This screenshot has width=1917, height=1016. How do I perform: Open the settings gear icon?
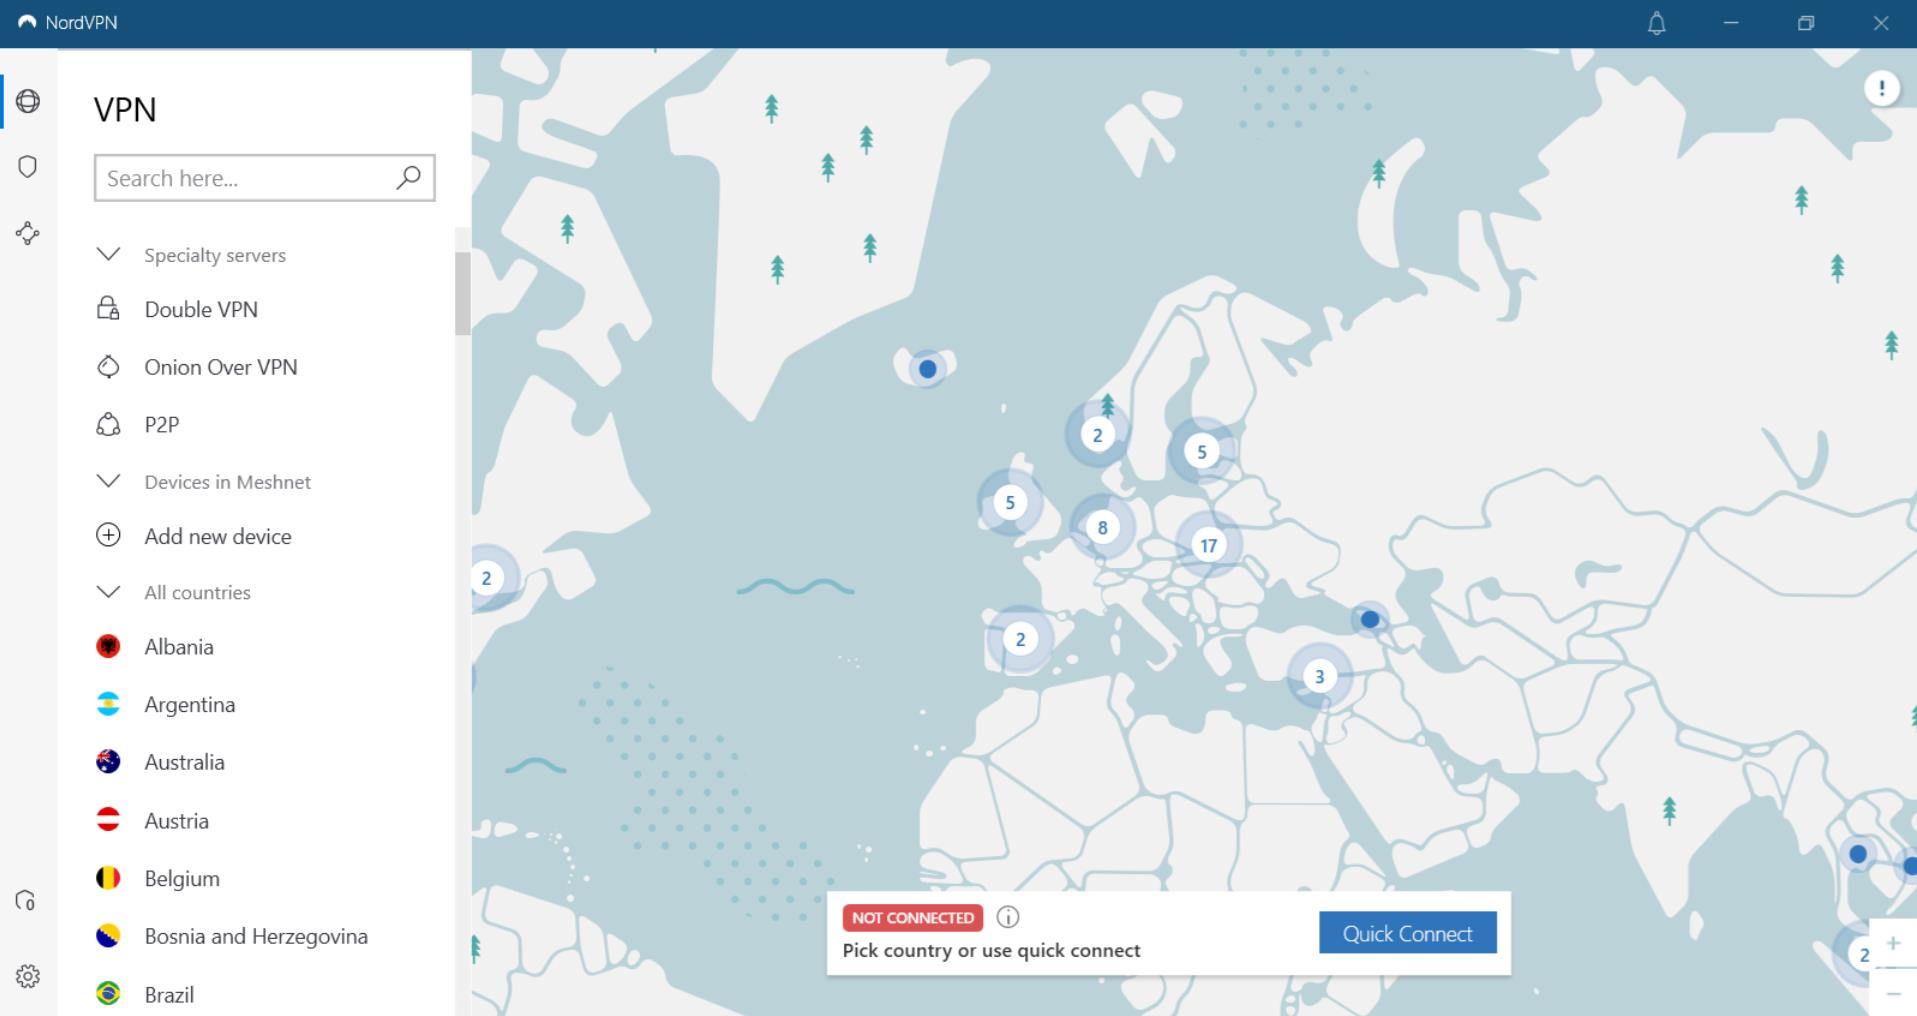pos(28,976)
